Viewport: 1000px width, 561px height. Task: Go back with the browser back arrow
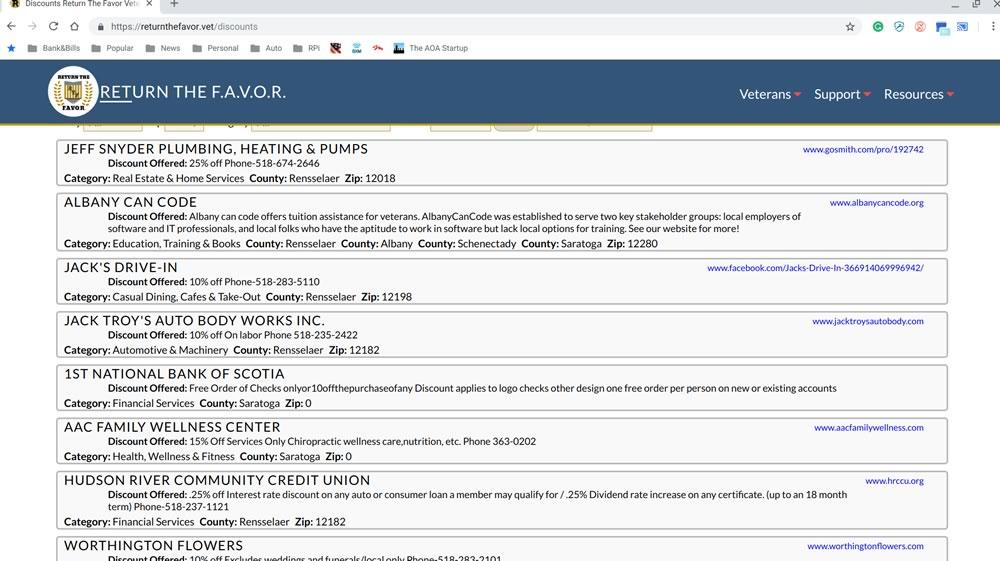pos(11,26)
